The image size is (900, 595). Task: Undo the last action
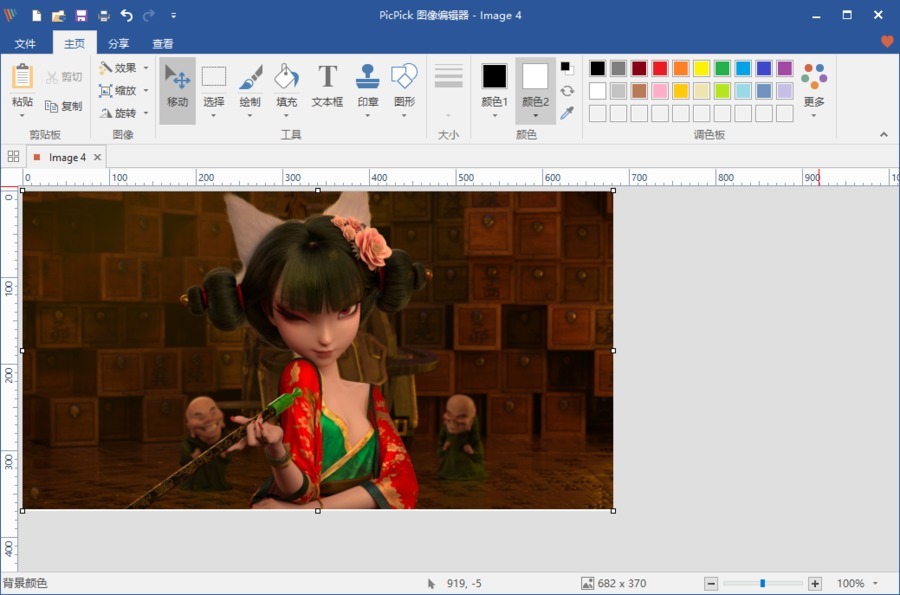tap(126, 15)
